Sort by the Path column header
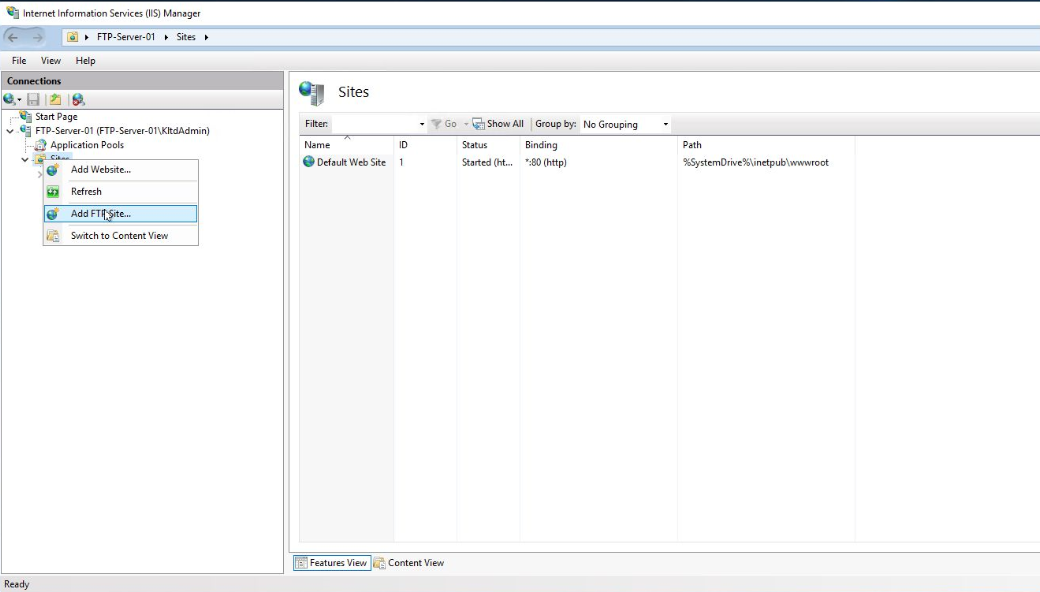 click(x=766, y=145)
